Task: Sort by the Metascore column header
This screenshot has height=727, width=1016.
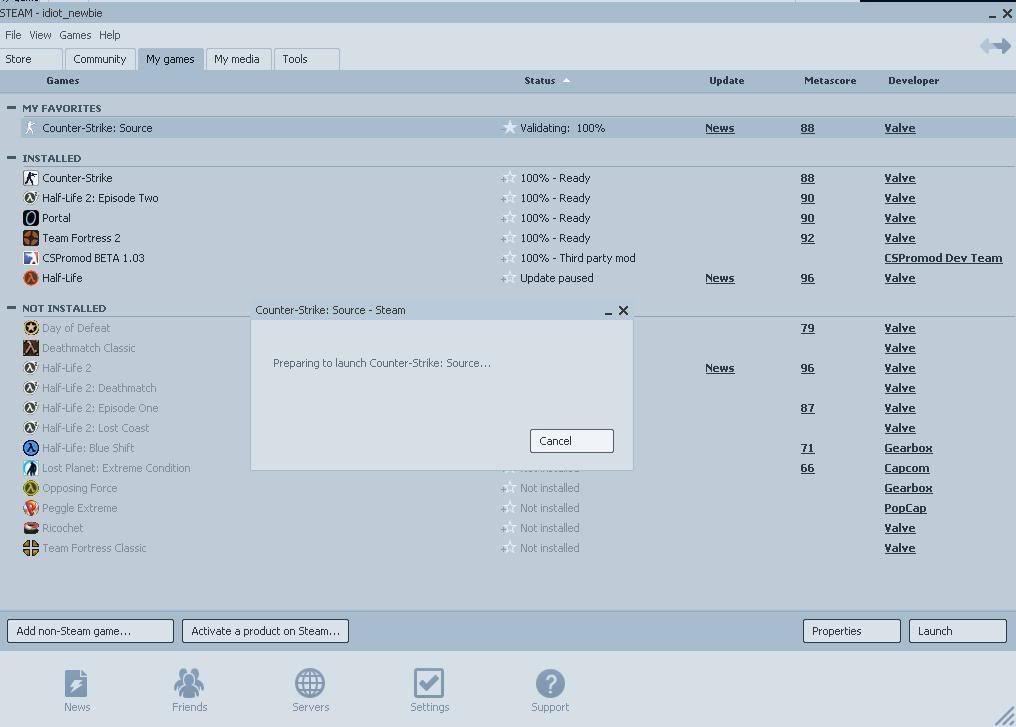Action: click(x=830, y=80)
